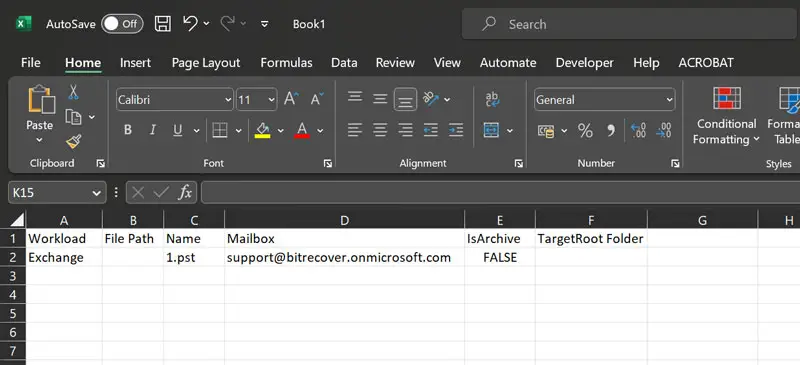Click the Insert Function fx icon
This screenshot has height=365, width=800.
tap(185, 192)
